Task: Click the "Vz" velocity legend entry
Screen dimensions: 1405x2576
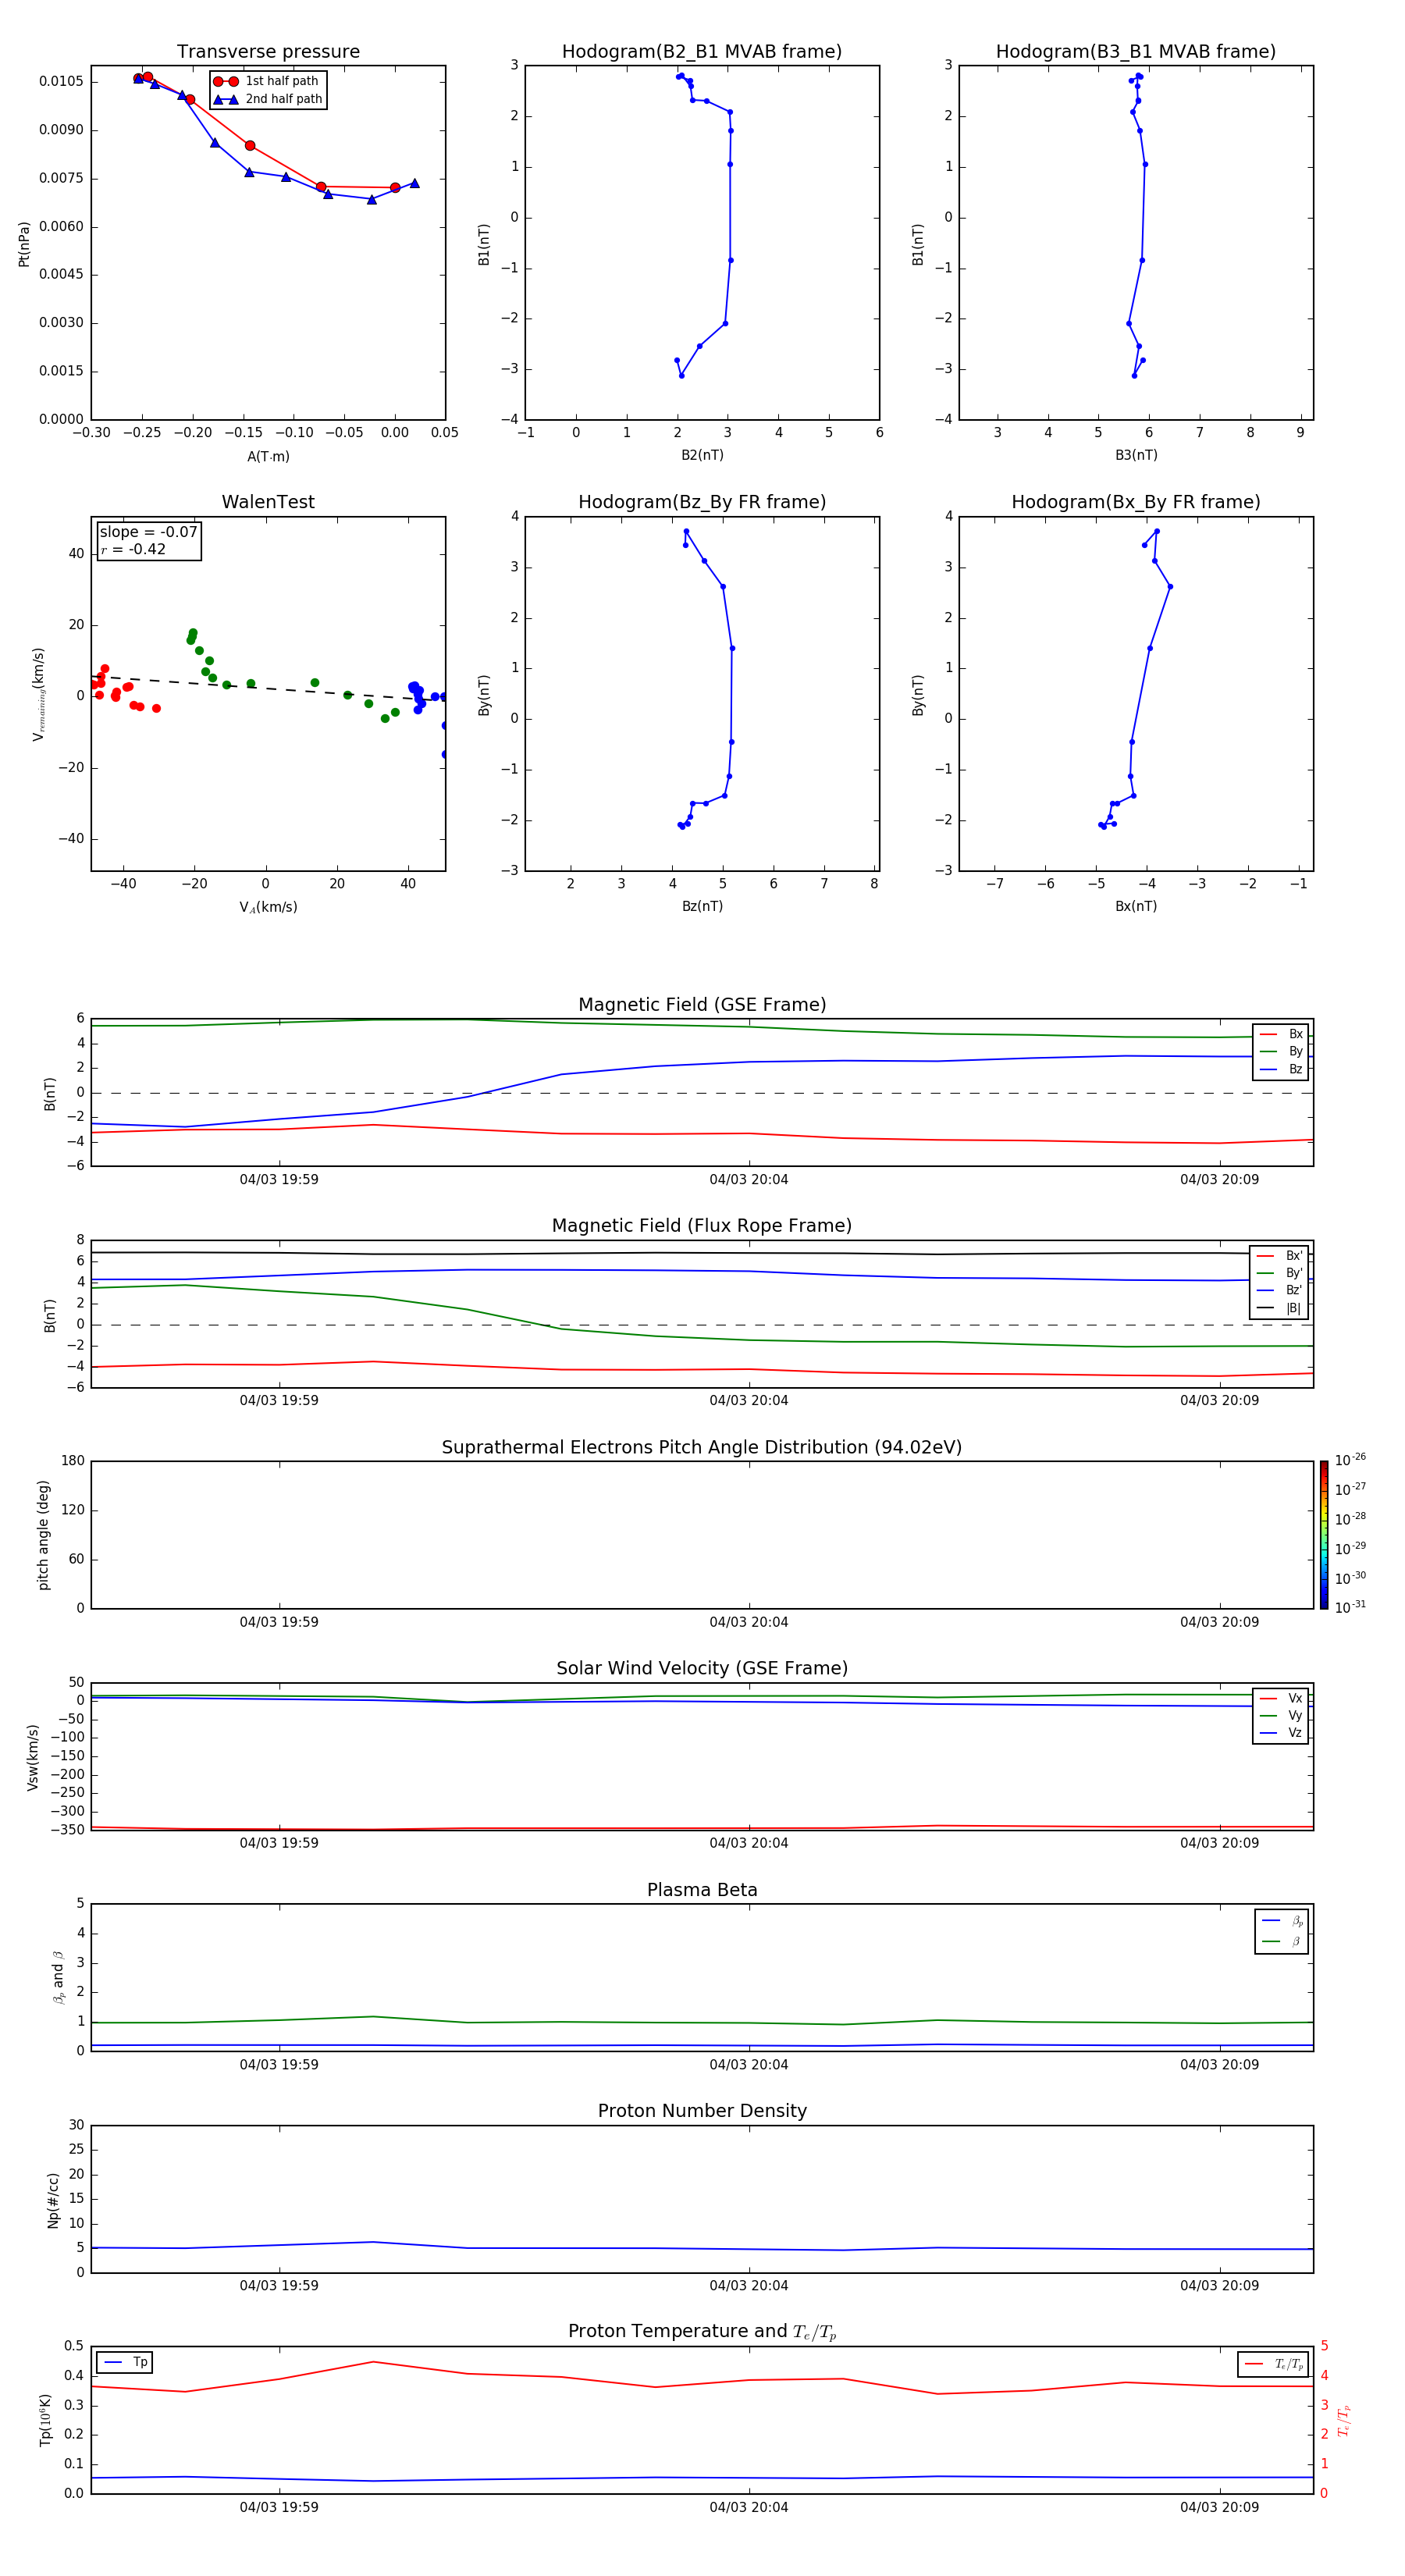Action: tap(1281, 1733)
